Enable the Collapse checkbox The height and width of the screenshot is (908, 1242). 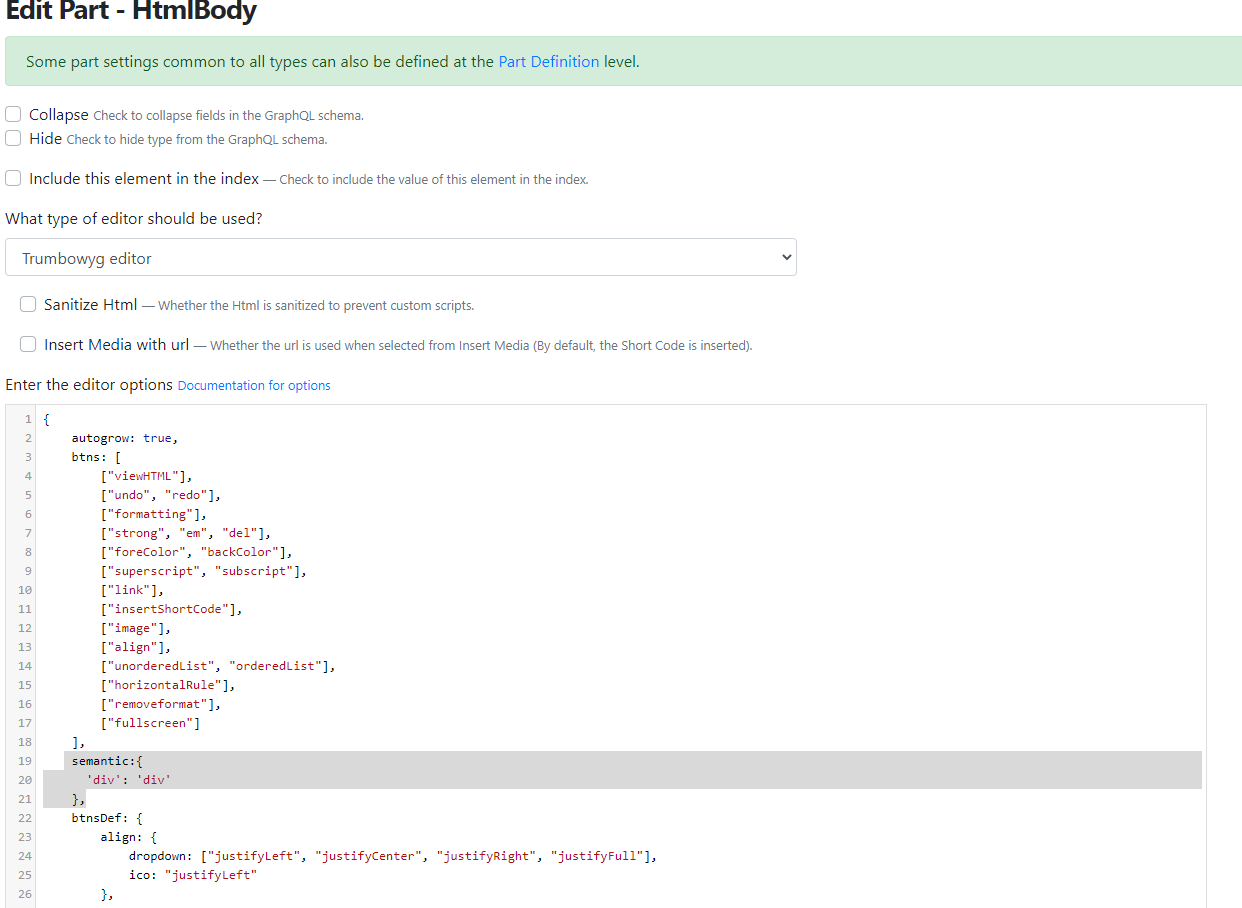coord(13,114)
